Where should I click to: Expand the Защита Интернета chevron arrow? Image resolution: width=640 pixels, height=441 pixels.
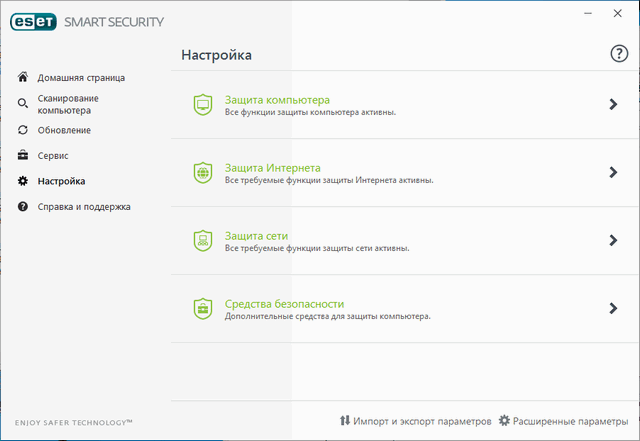(x=613, y=172)
